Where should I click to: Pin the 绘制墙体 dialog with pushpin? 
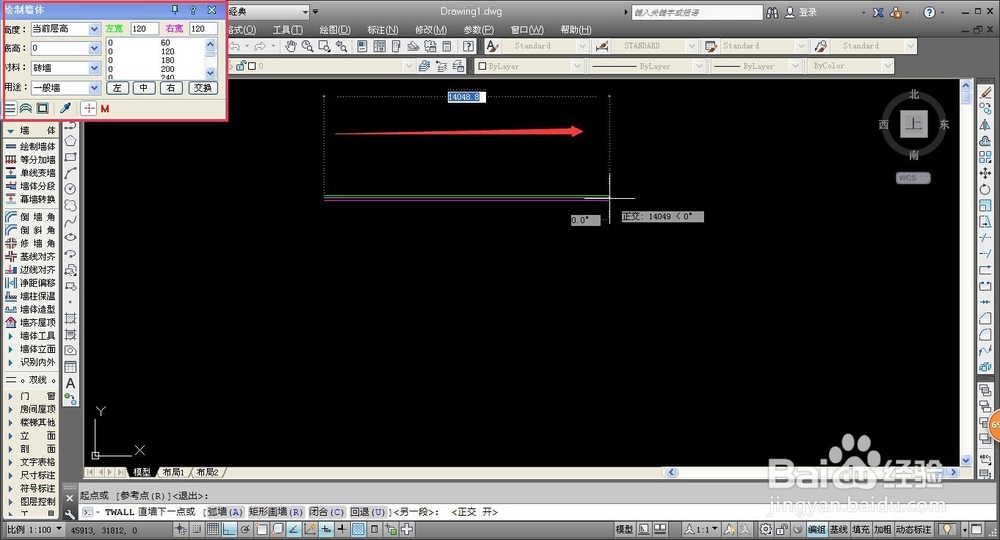175,10
